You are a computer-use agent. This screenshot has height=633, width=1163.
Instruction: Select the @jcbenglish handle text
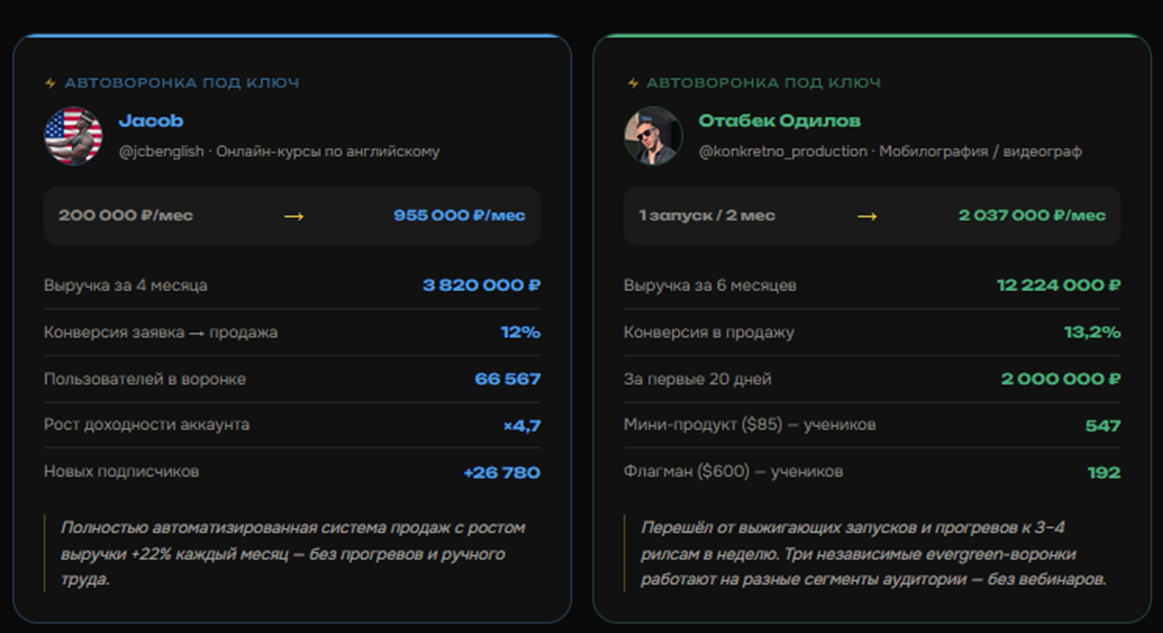click(x=161, y=151)
